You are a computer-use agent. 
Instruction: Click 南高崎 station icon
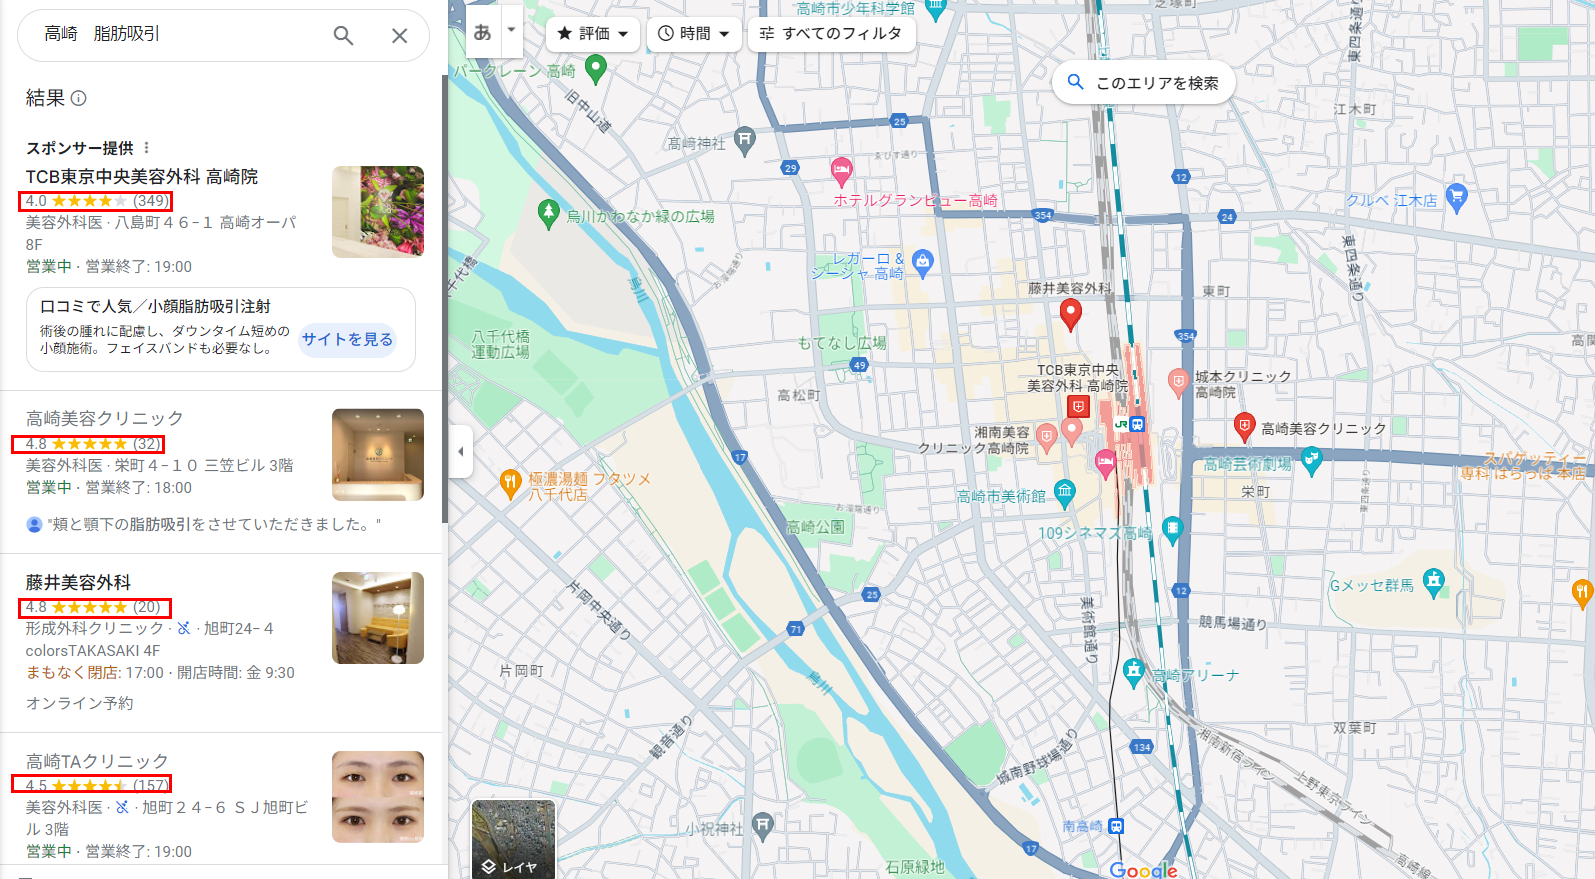[x=1117, y=826]
